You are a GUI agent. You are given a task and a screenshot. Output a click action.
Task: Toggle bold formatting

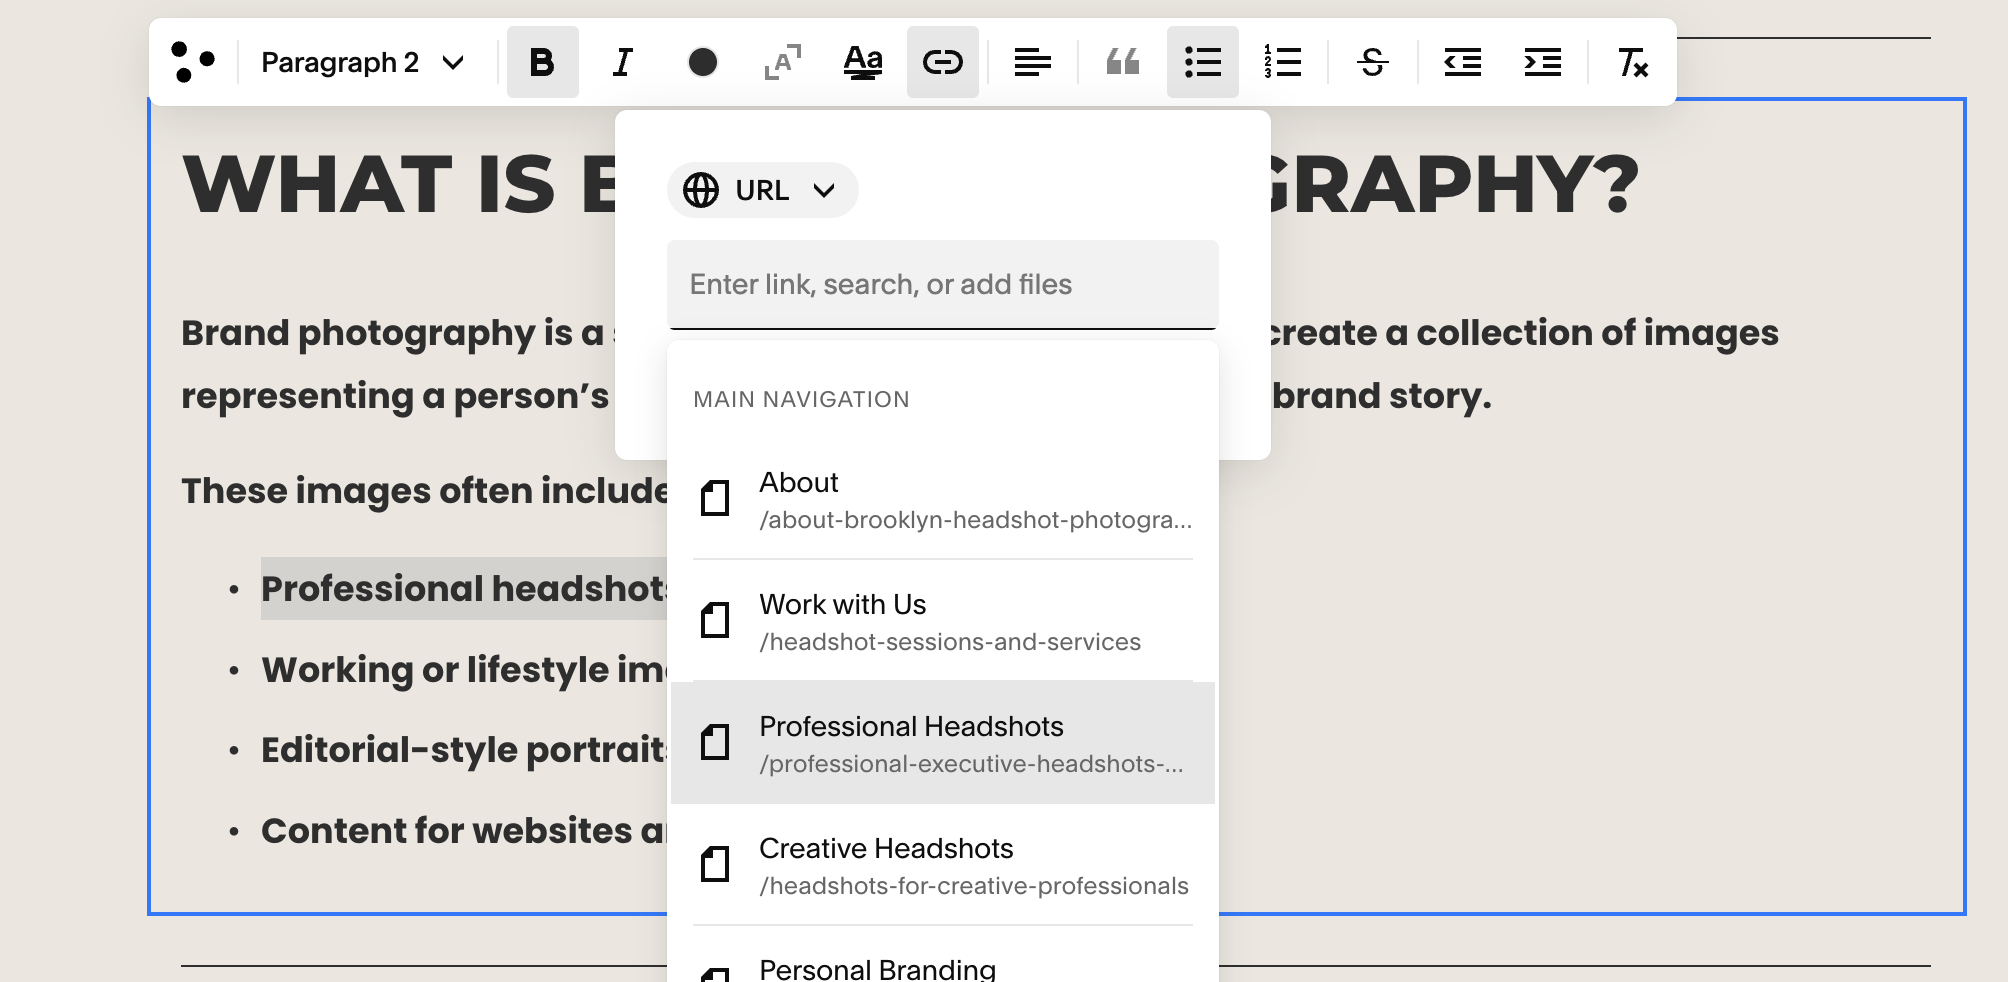542,62
